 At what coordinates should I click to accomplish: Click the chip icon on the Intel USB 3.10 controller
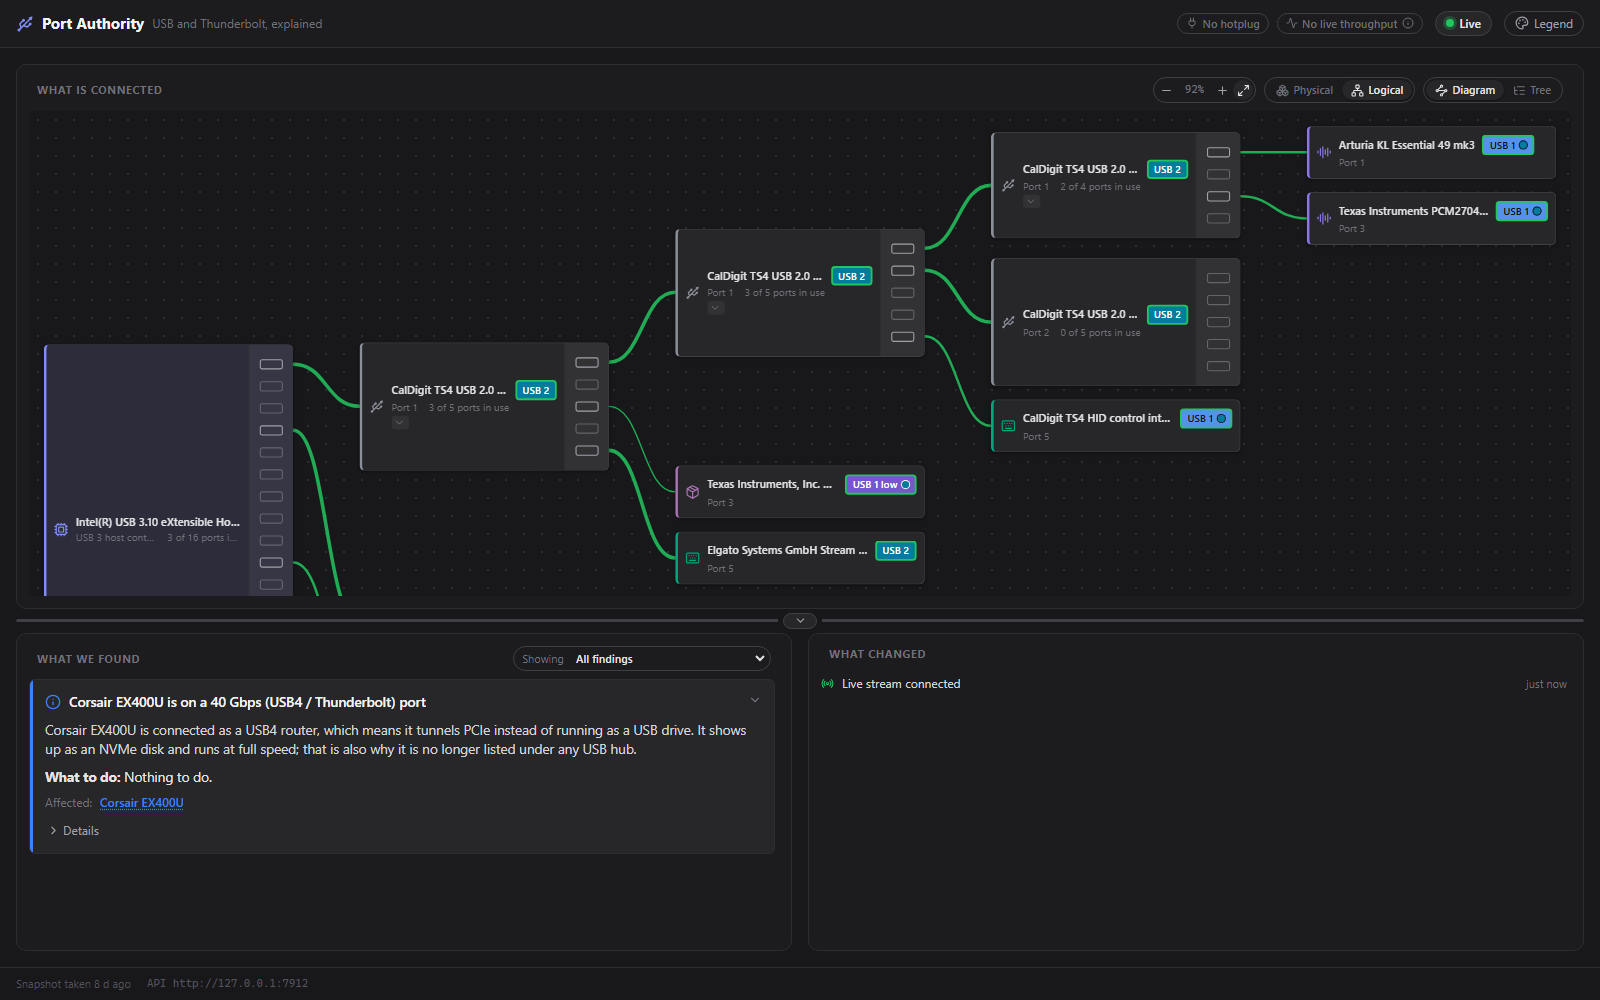click(x=61, y=529)
